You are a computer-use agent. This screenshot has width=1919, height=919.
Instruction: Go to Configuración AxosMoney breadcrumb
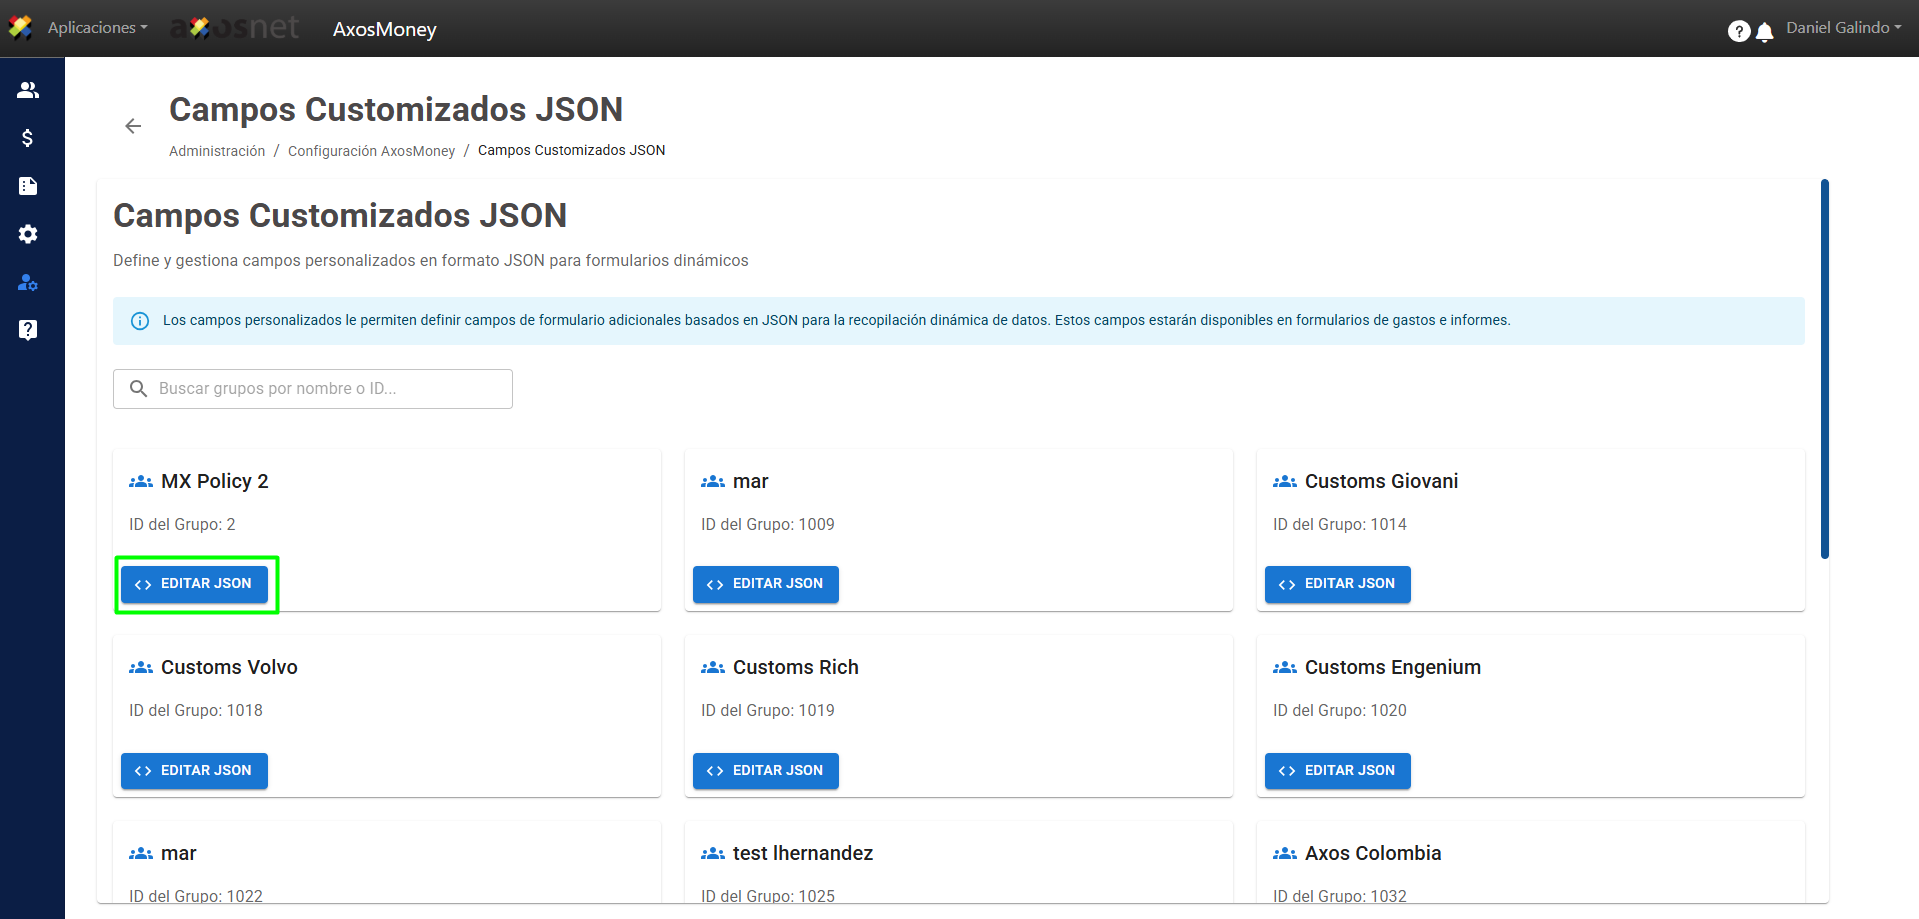click(x=371, y=151)
